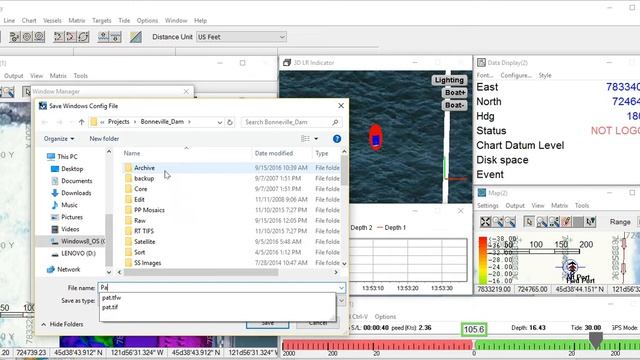Click the up-one-level arrow in save dialog
This screenshot has width=640, height=360.
point(81,122)
